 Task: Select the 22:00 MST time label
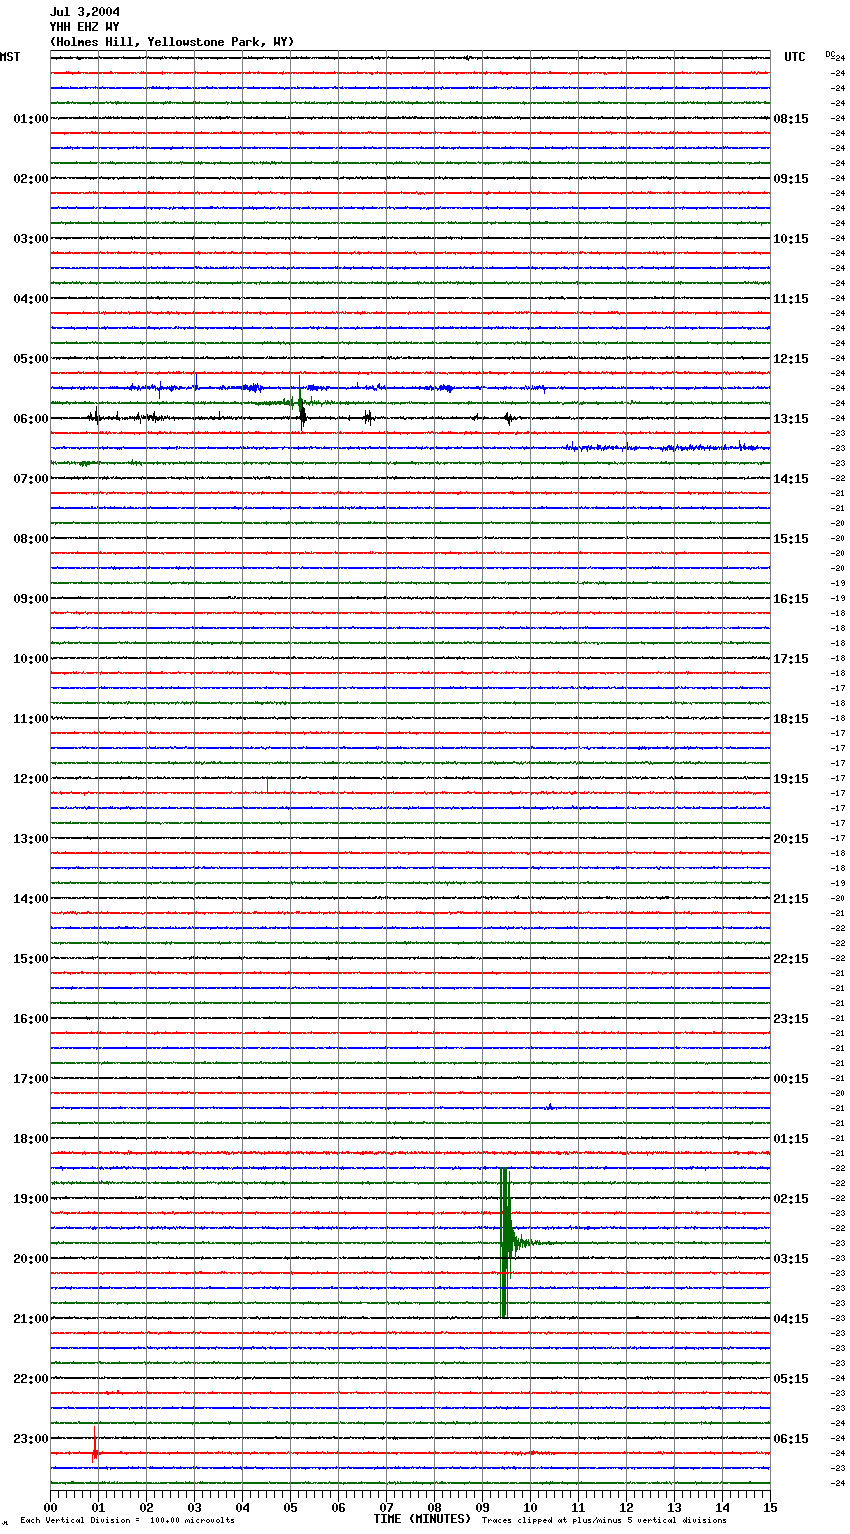click(x=31, y=1379)
